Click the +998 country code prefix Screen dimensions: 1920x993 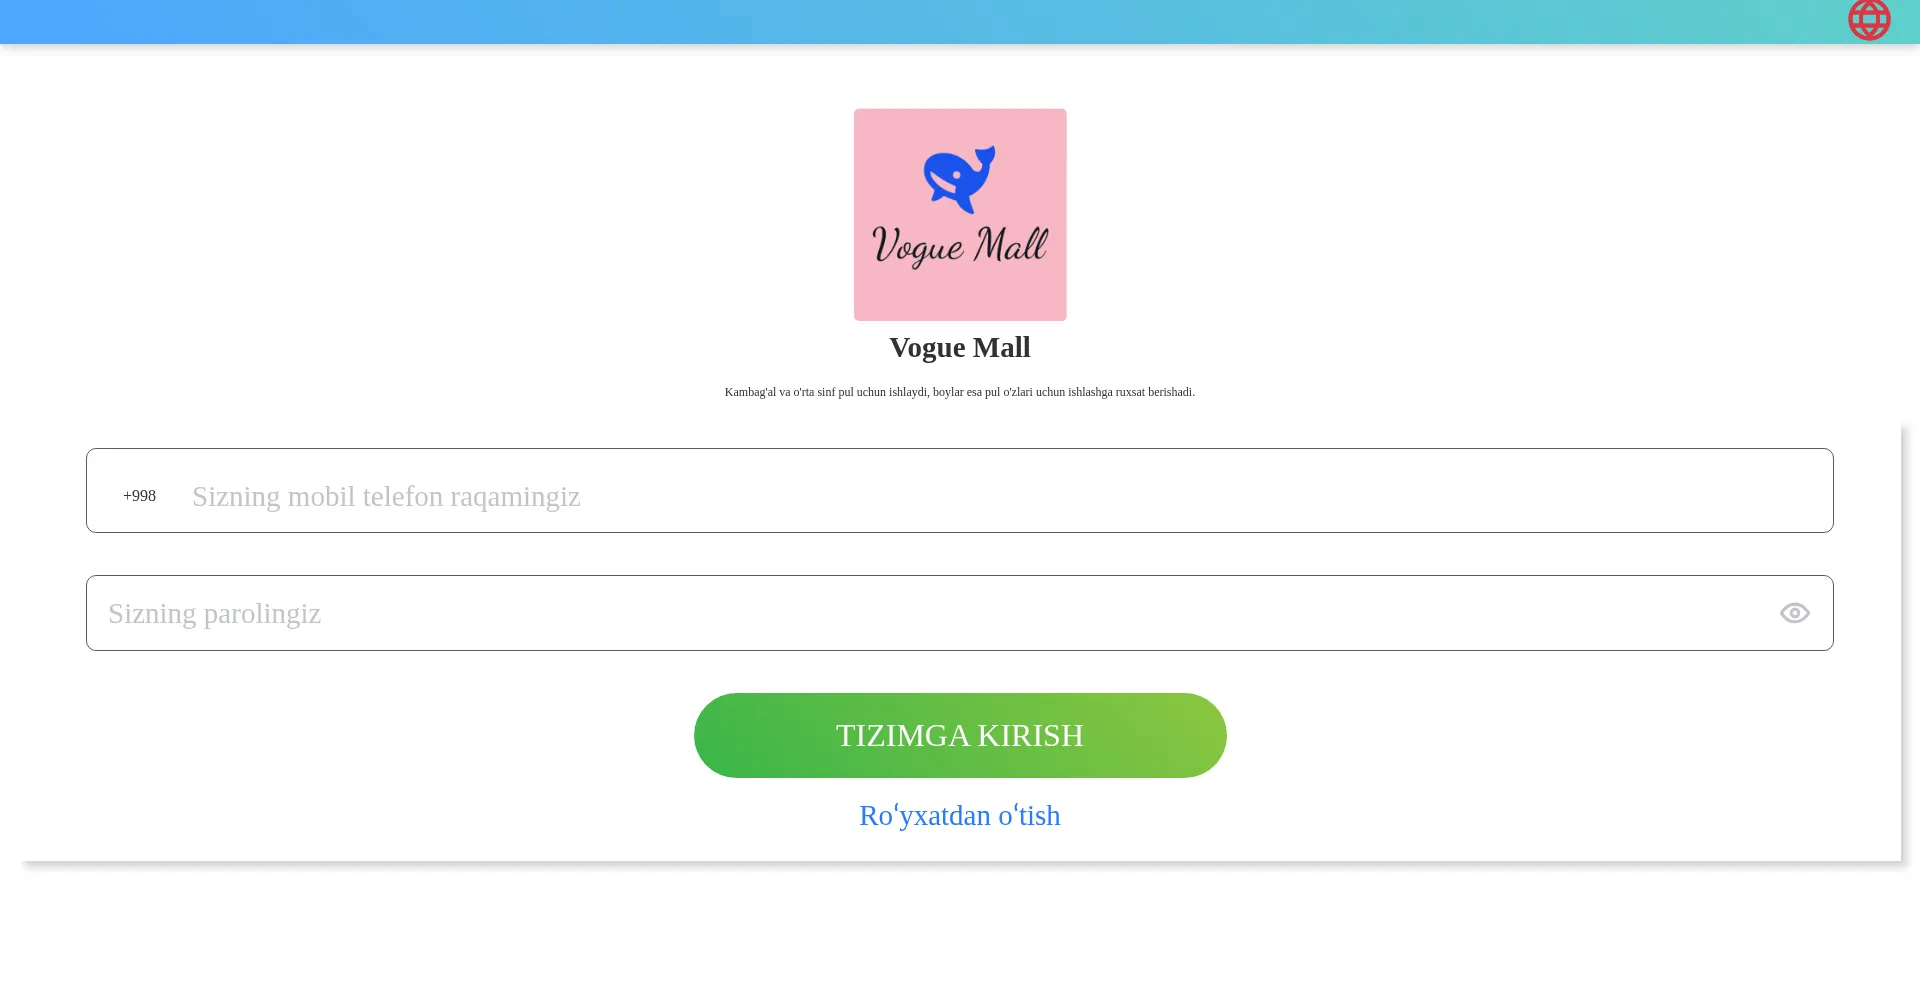139,496
